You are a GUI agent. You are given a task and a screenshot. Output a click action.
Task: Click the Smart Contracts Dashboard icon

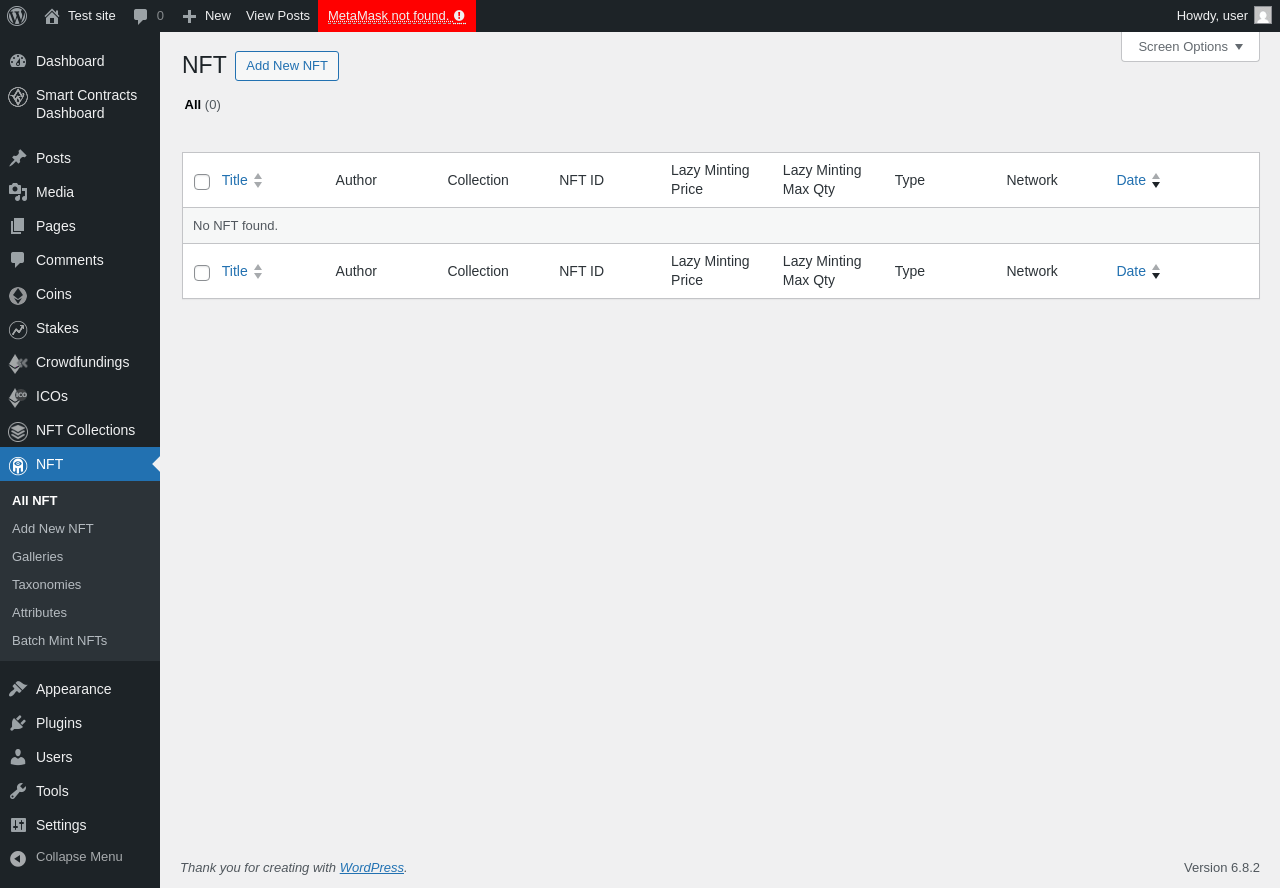18,97
